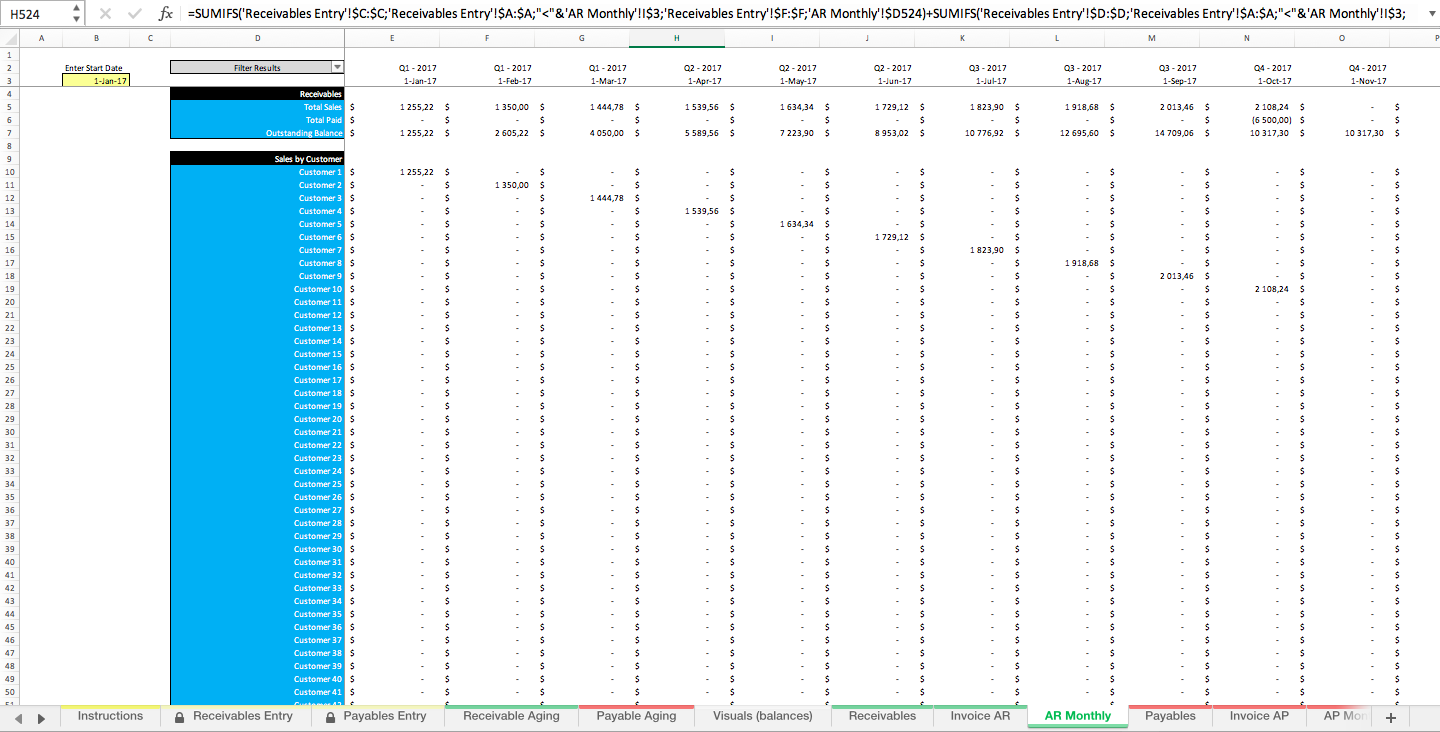Select column header M
Image resolution: width=1440 pixels, height=732 pixels.
click(1152, 38)
